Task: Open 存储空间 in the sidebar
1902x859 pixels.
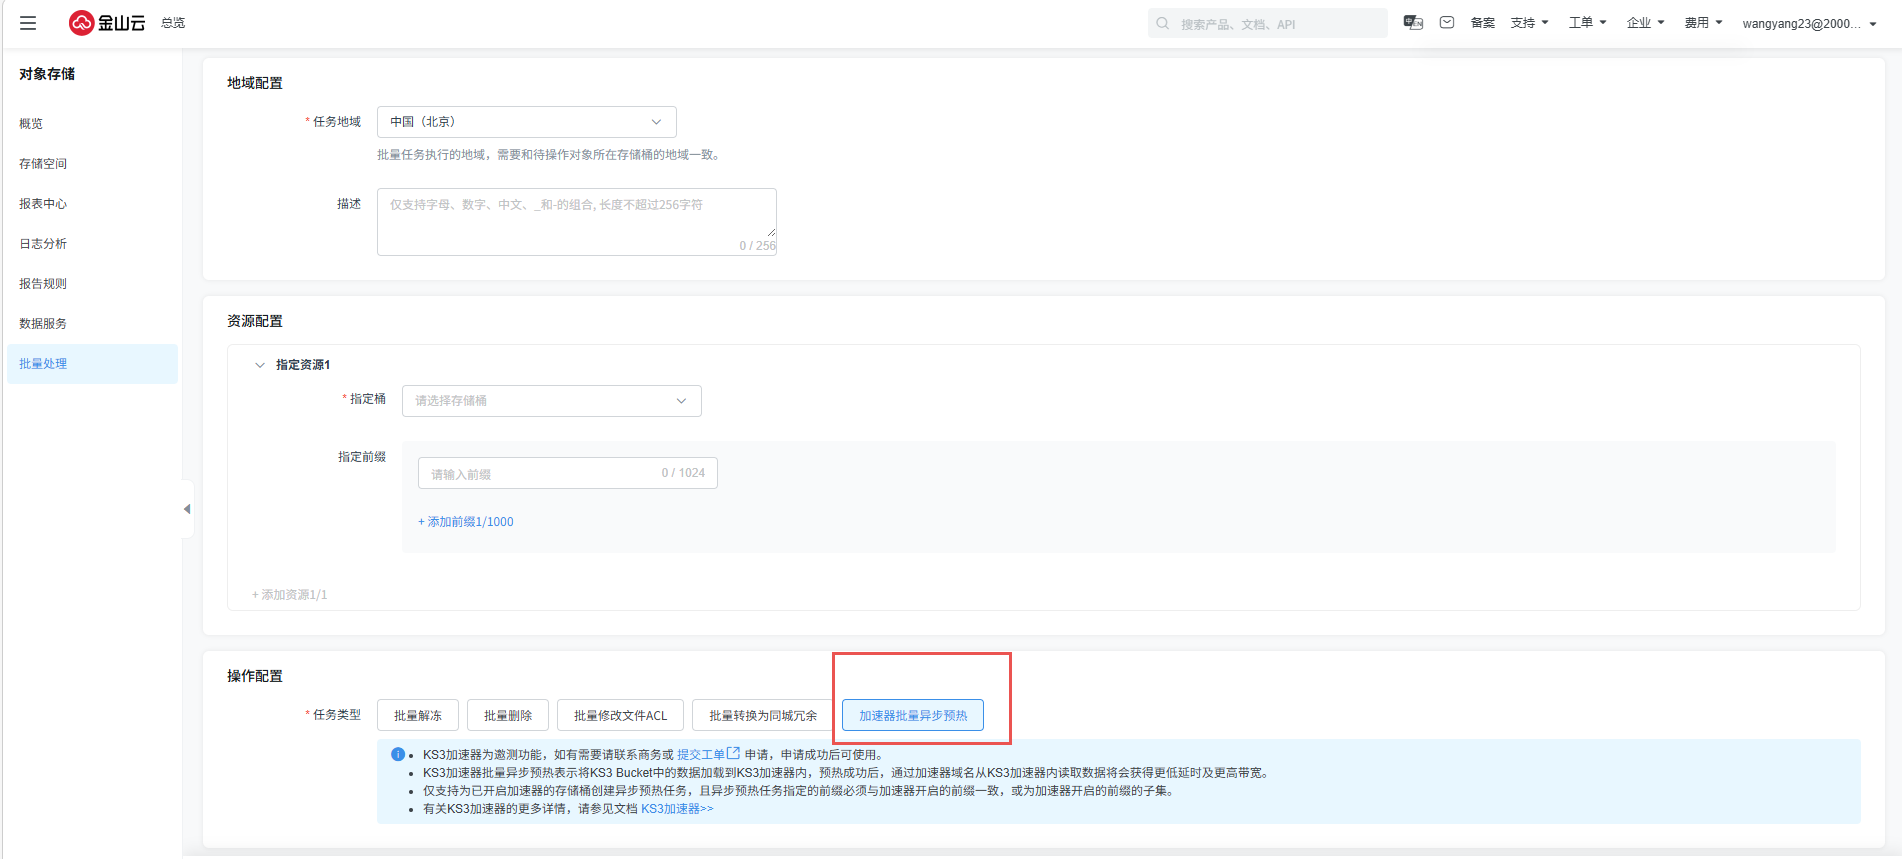Action: pyautogui.click(x=43, y=164)
